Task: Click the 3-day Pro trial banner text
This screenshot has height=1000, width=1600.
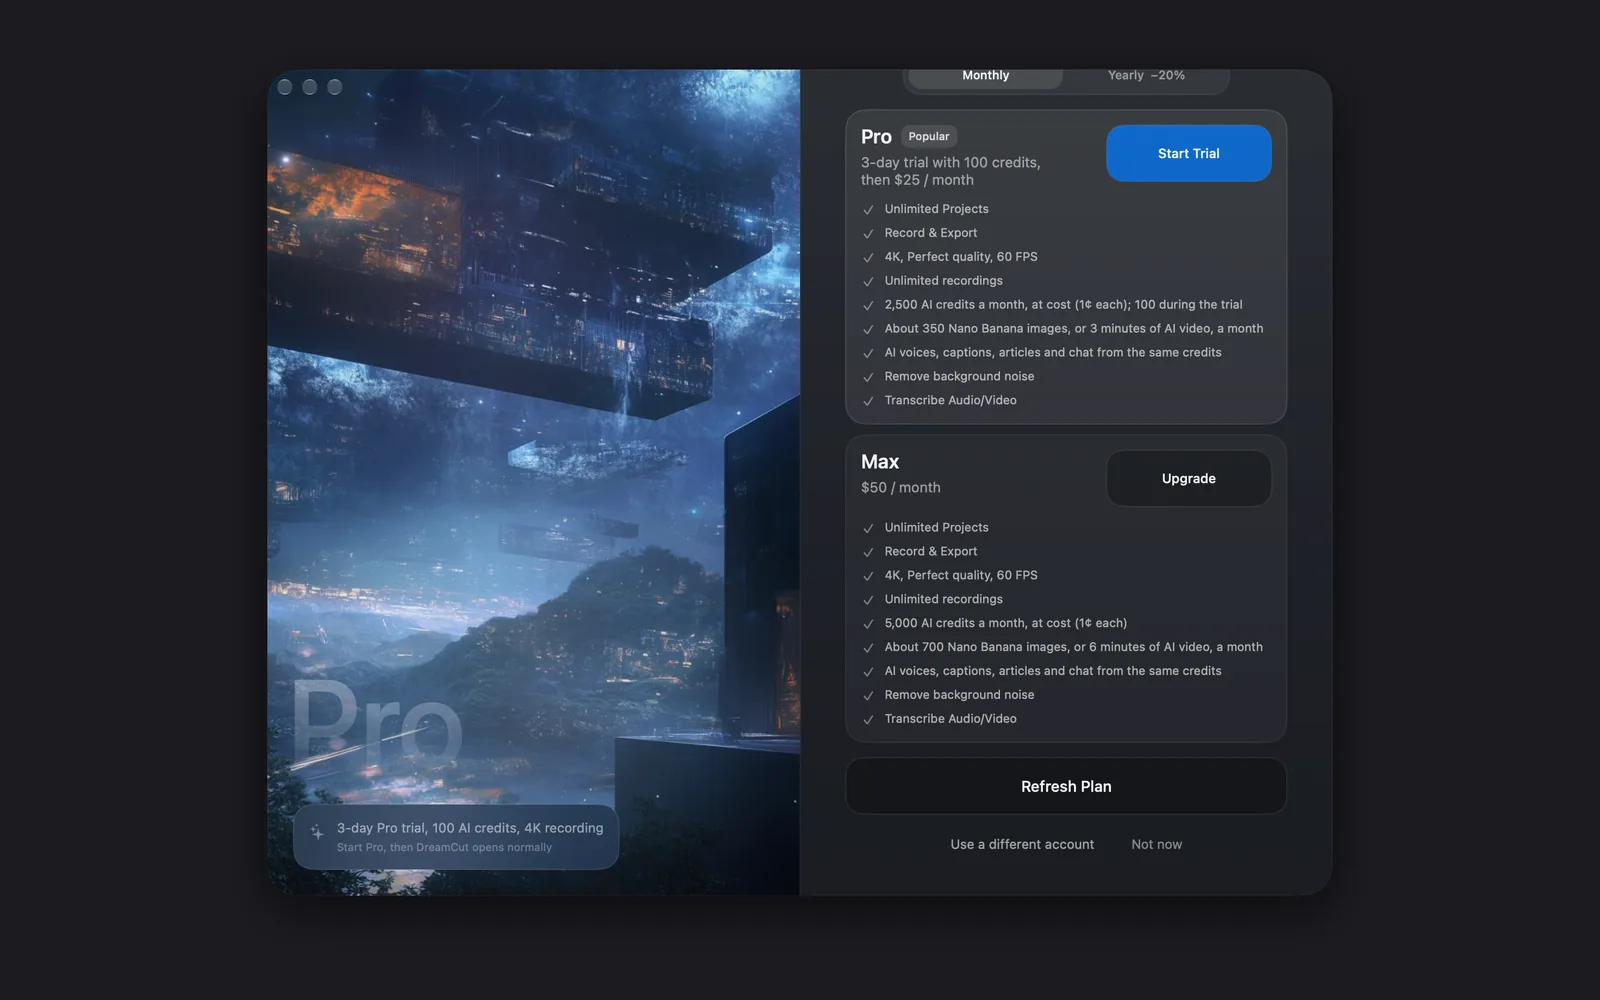Action: [x=470, y=828]
